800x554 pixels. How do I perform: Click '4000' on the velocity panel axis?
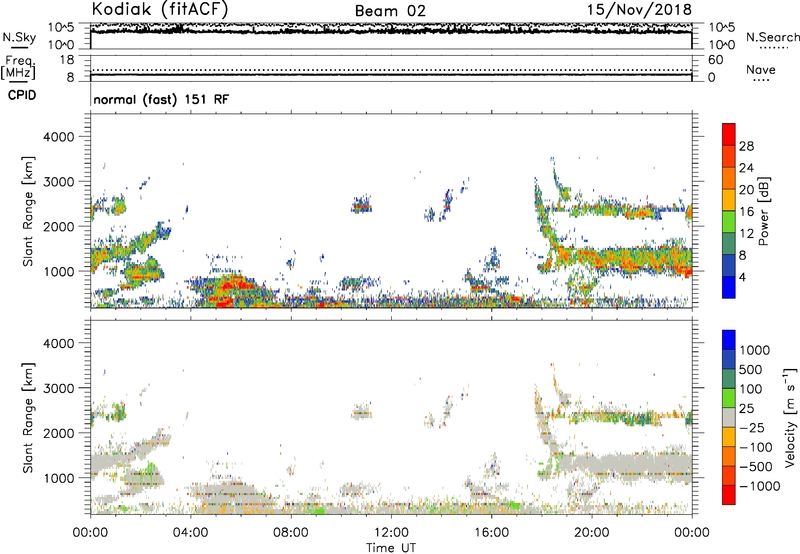coord(59,343)
